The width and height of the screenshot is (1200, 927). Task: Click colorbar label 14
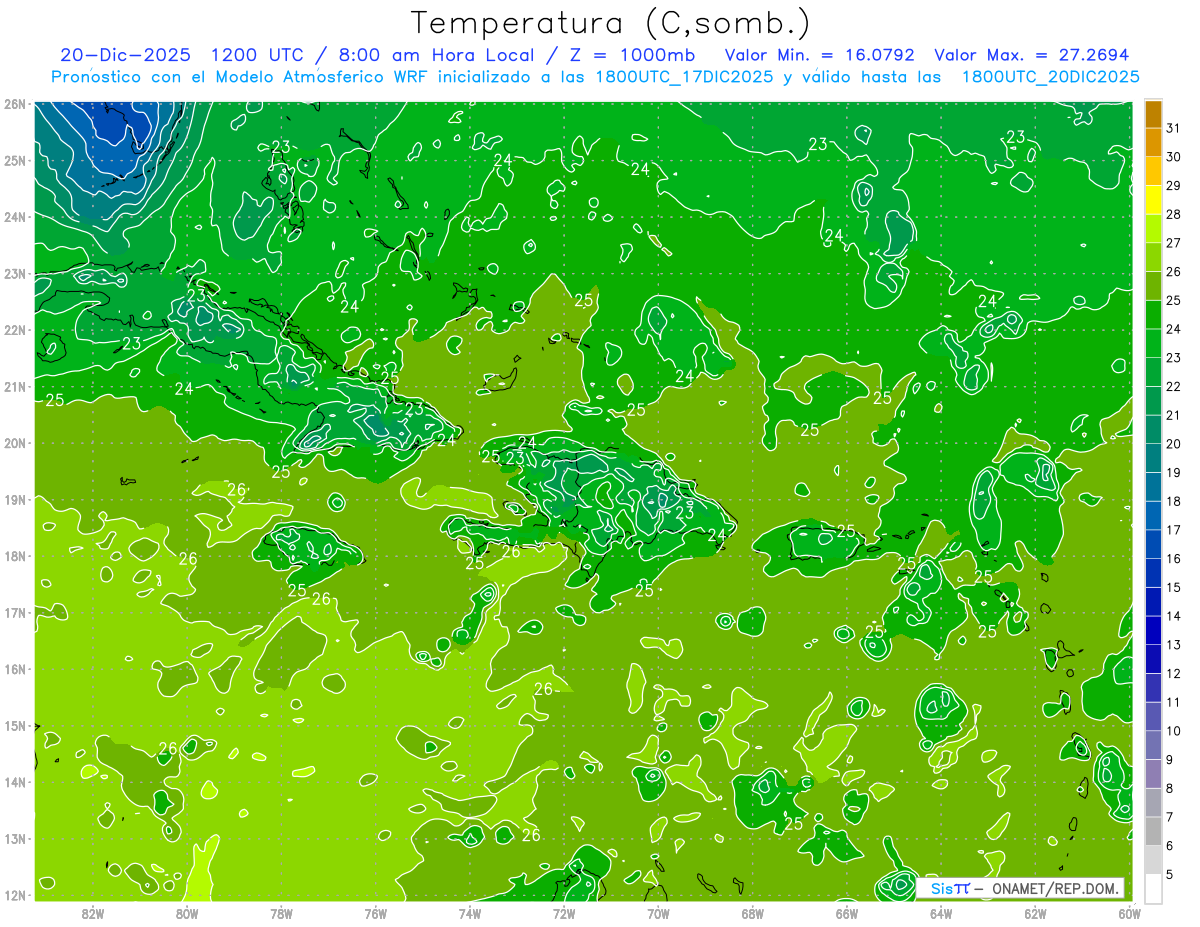(x=1174, y=616)
